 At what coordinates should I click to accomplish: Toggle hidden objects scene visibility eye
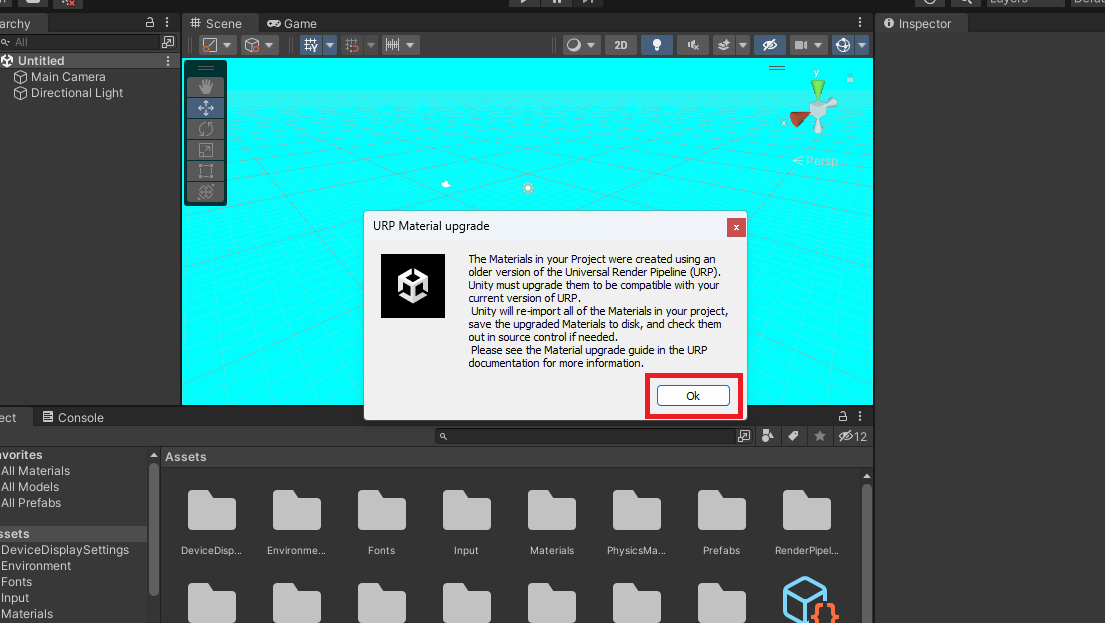pyautogui.click(x=770, y=45)
